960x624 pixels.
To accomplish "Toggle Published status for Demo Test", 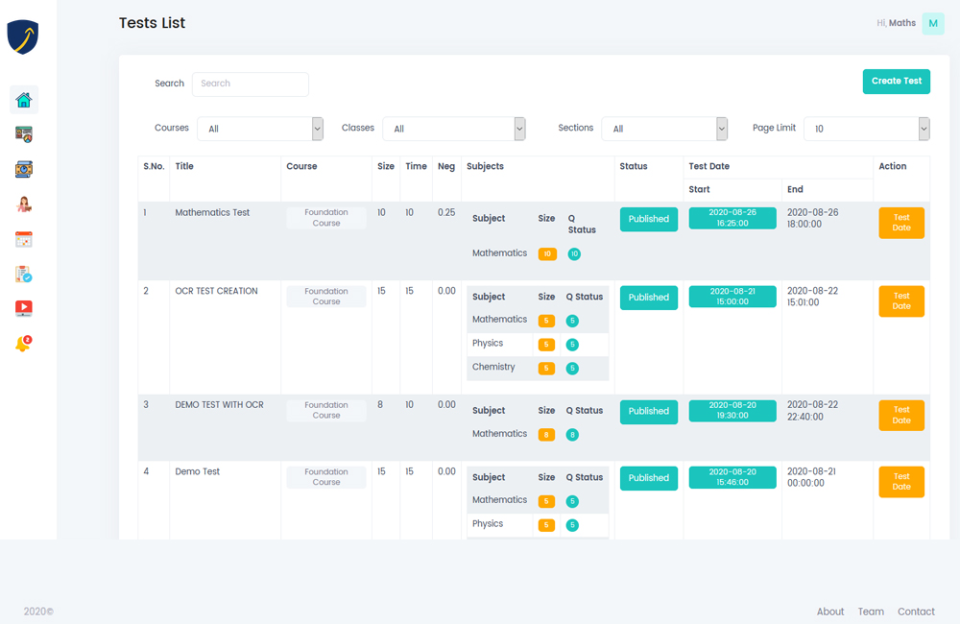I will pyautogui.click(x=649, y=478).
